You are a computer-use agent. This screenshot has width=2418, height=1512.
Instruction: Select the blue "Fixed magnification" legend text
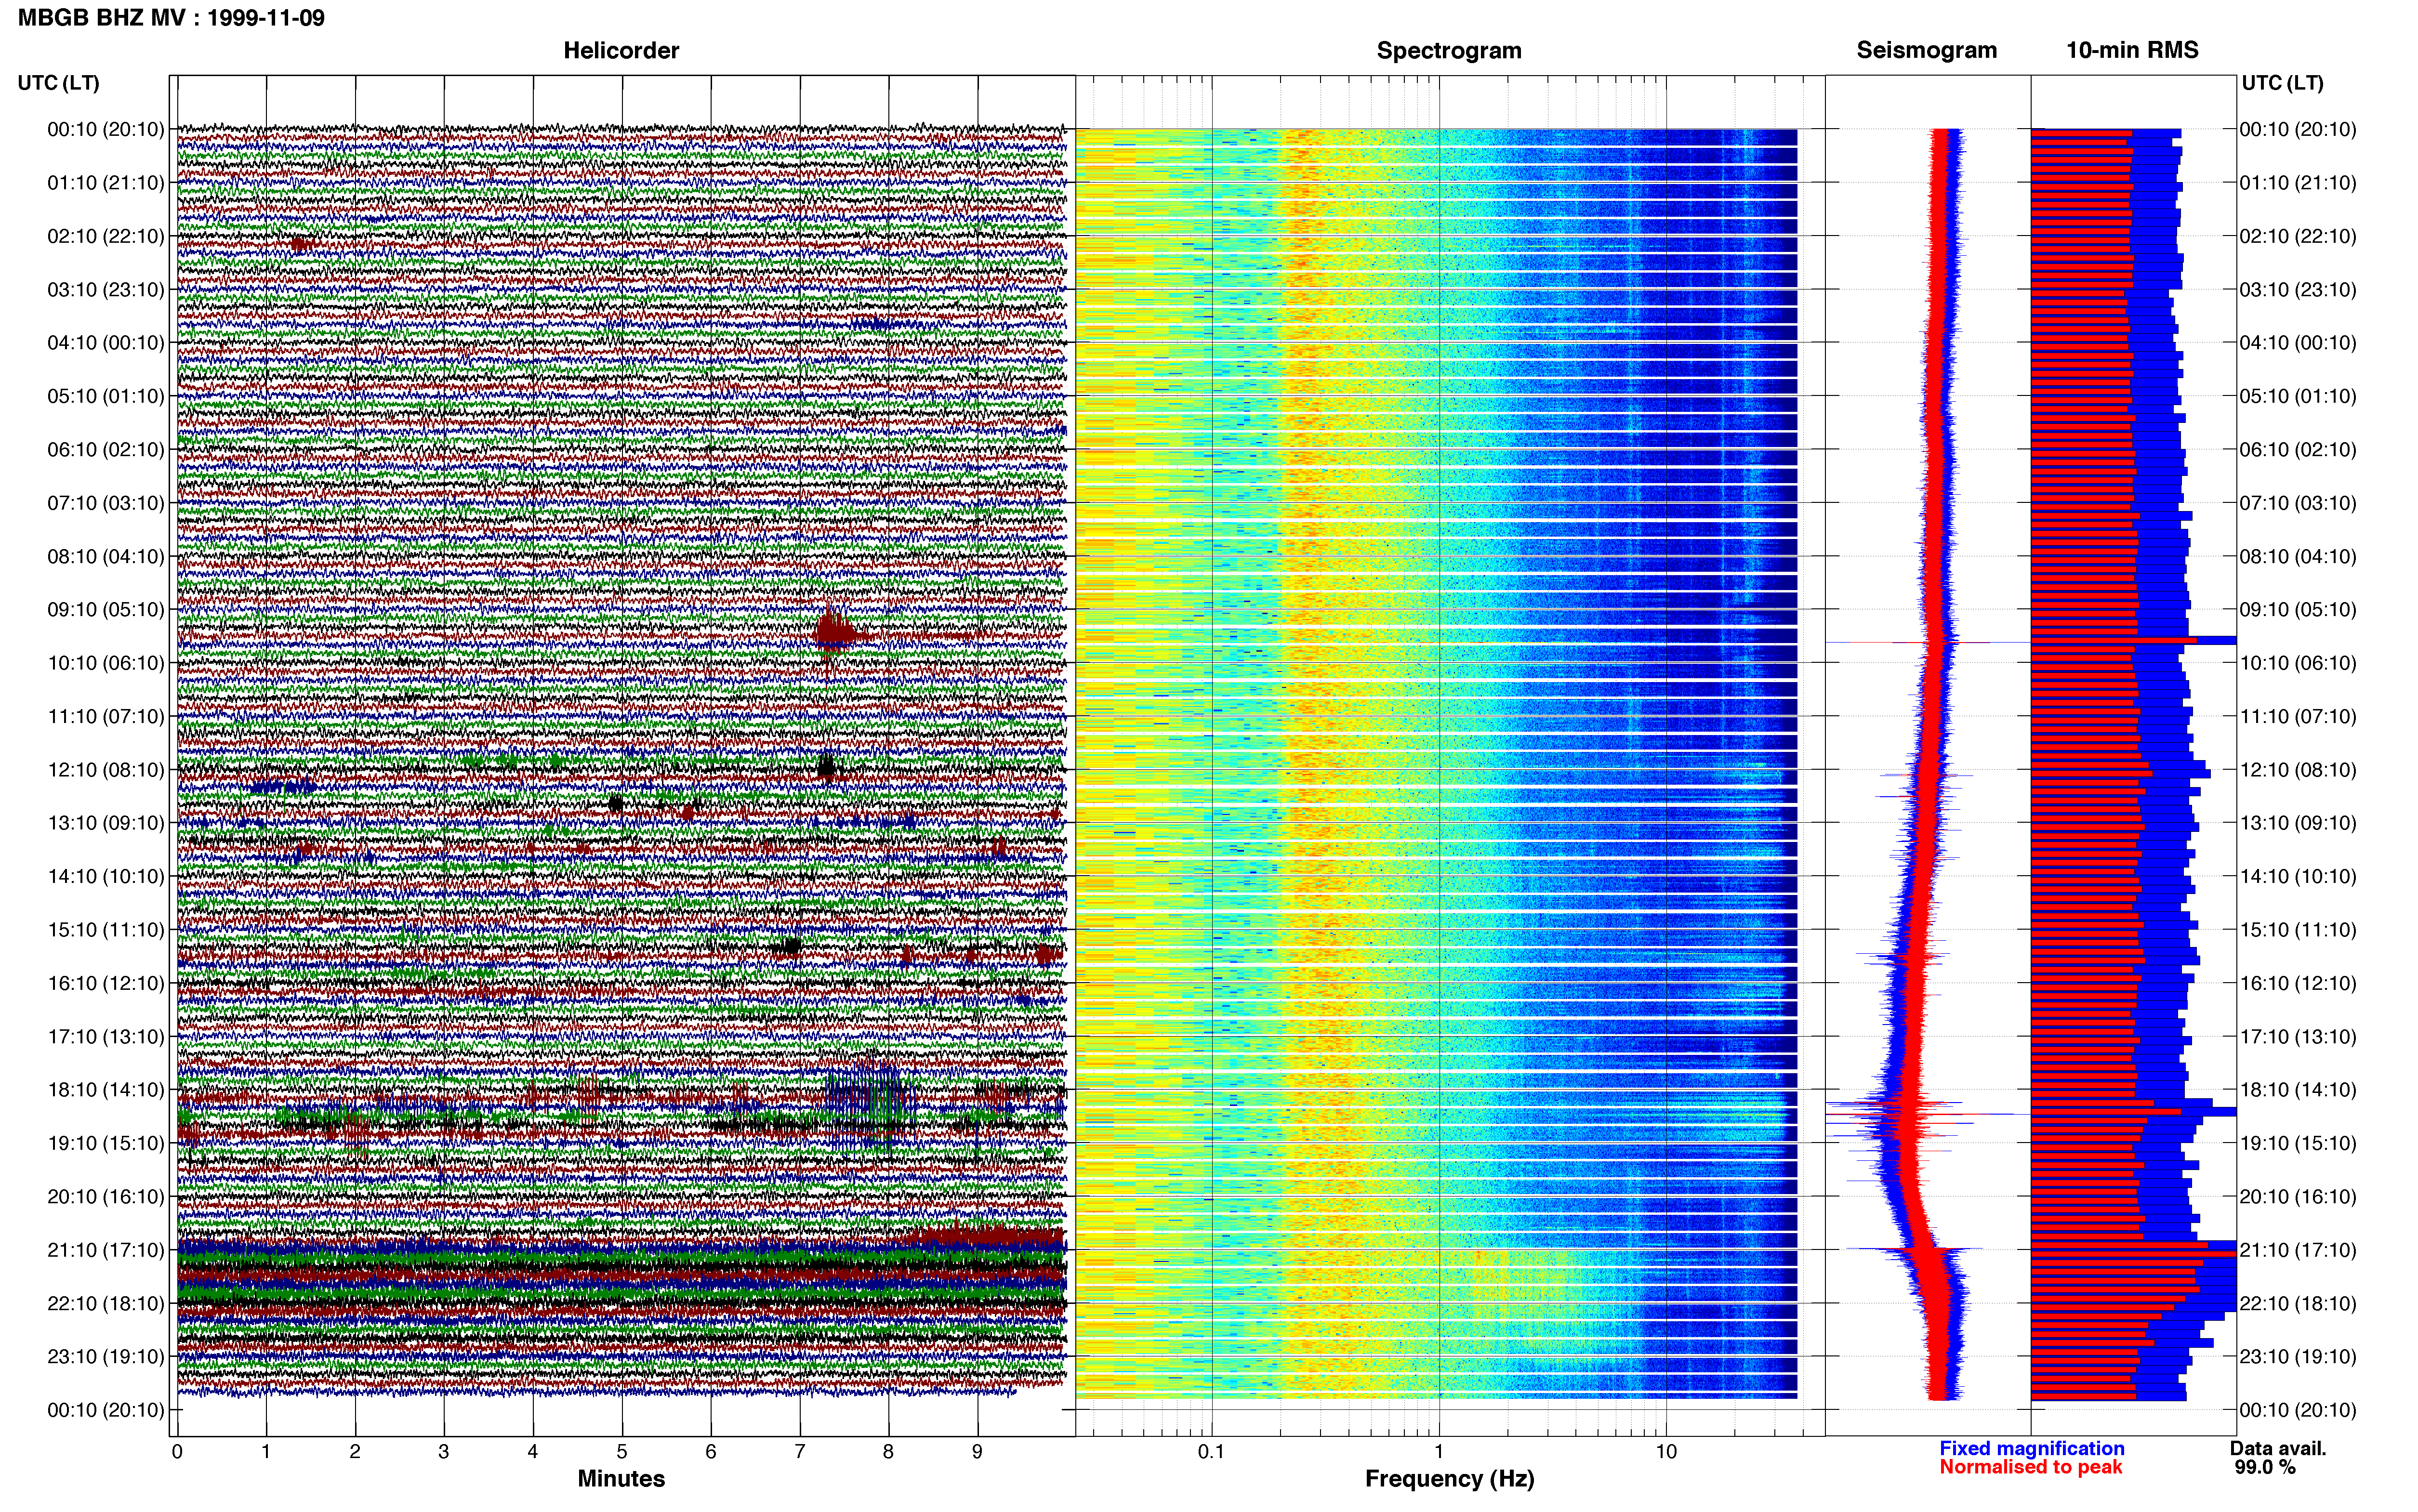tap(2032, 1448)
